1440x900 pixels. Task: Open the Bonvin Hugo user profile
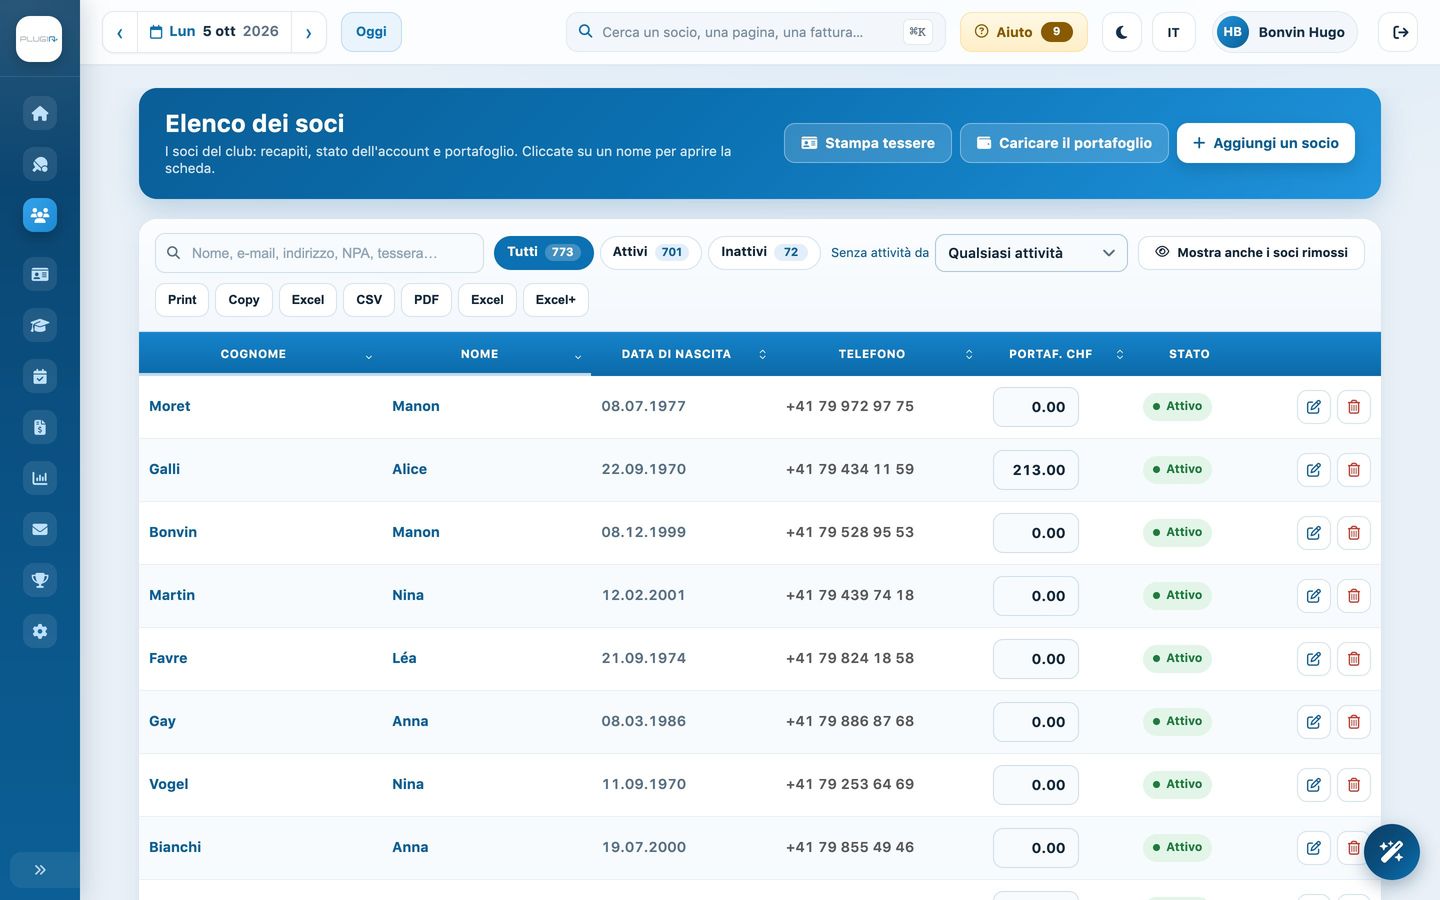[1285, 32]
